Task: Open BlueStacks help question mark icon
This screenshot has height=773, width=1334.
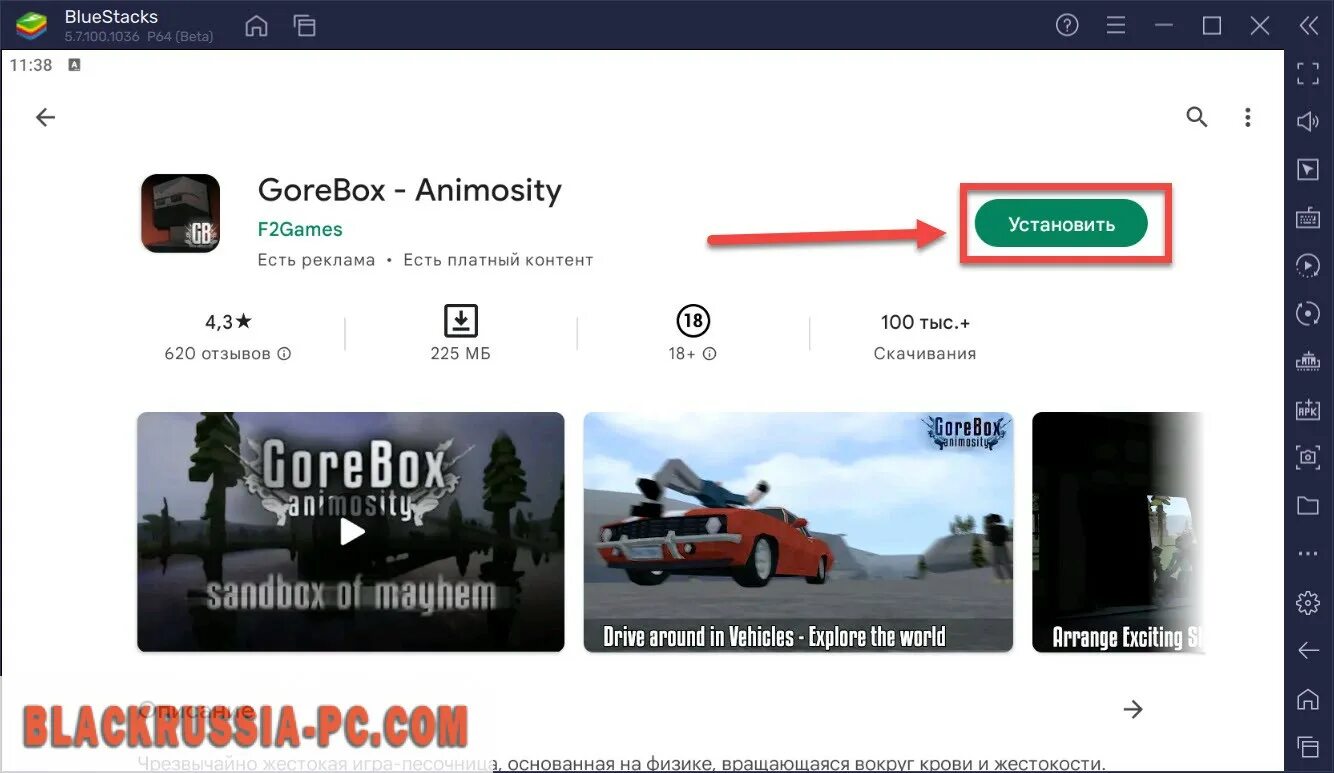Action: pyautogui.click(x=1067, y=26)
